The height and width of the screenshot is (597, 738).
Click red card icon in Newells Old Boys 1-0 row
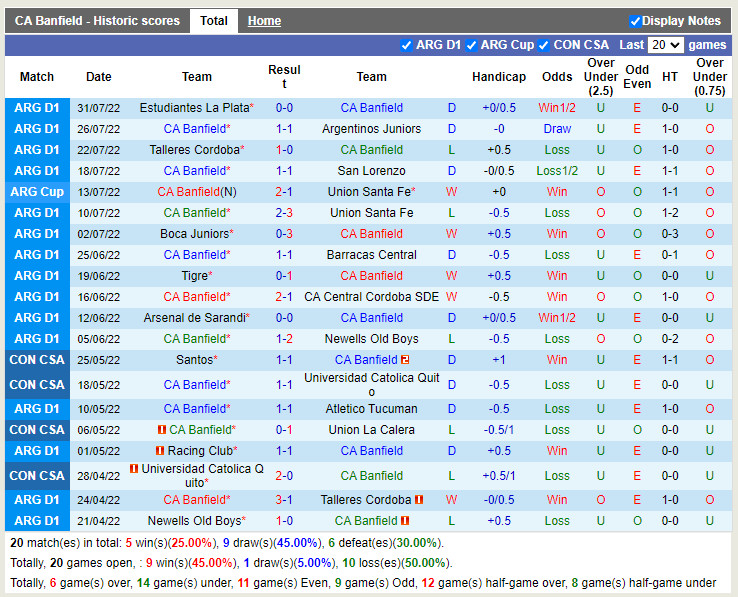[405, 521]
